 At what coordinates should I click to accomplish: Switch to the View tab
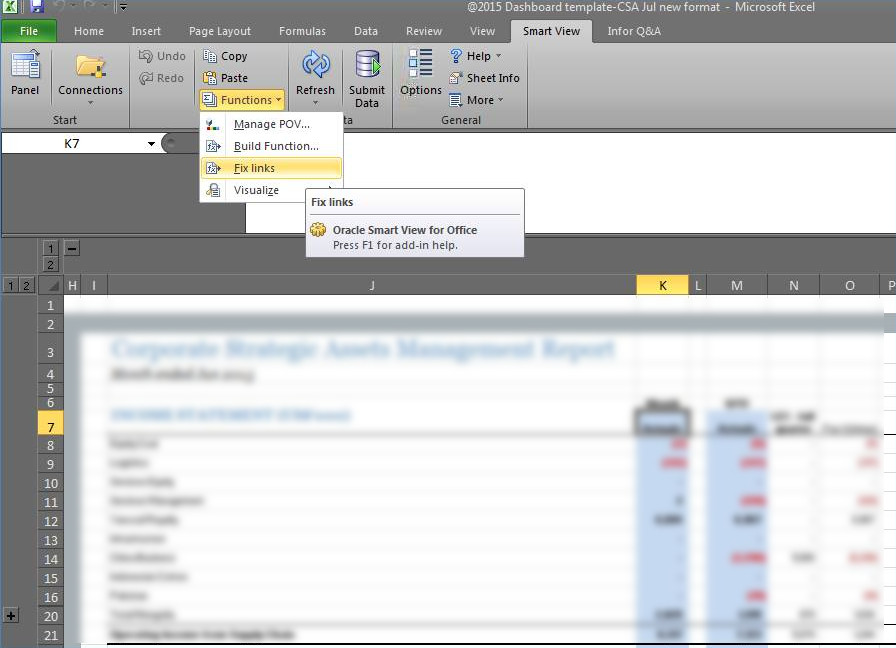(x=482, y=31)
